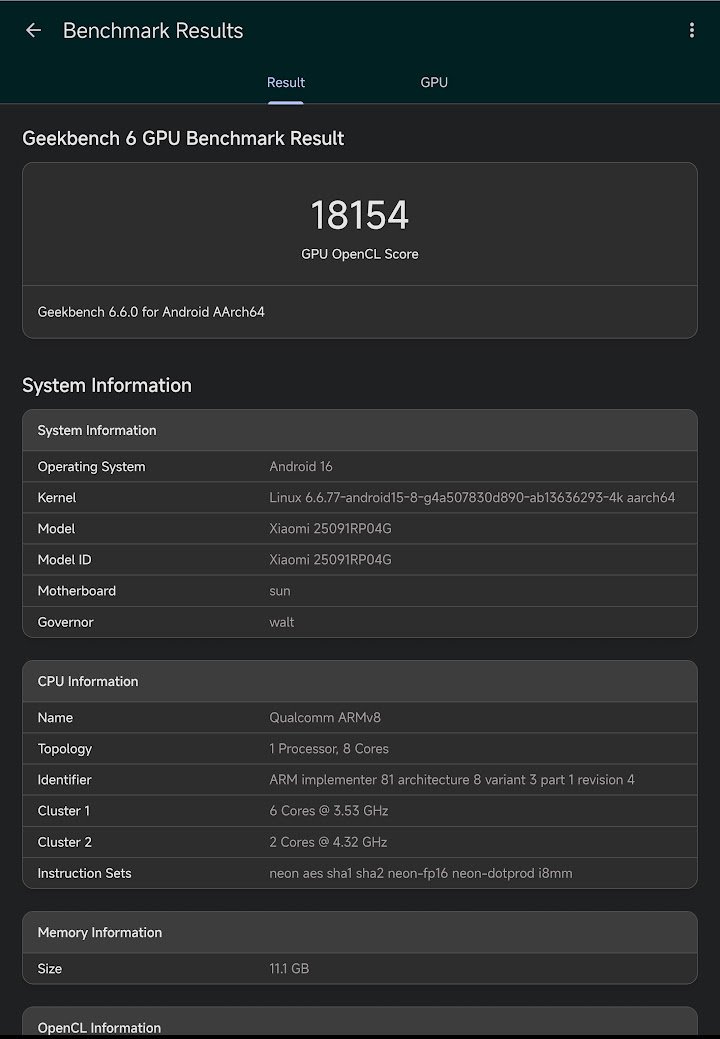720x1039 pixels.
Task: Switch to the GPU tab
Action: click(x=434, y=83)
